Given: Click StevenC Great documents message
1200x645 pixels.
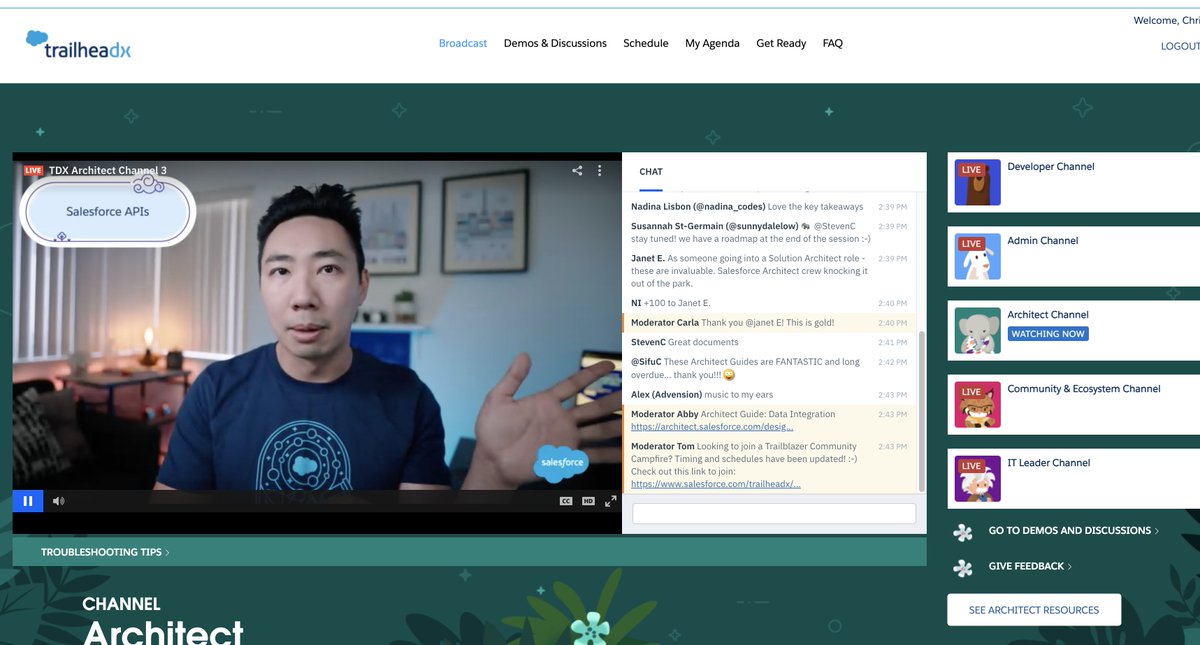Looking at the screenshot, I should [768, 342].
